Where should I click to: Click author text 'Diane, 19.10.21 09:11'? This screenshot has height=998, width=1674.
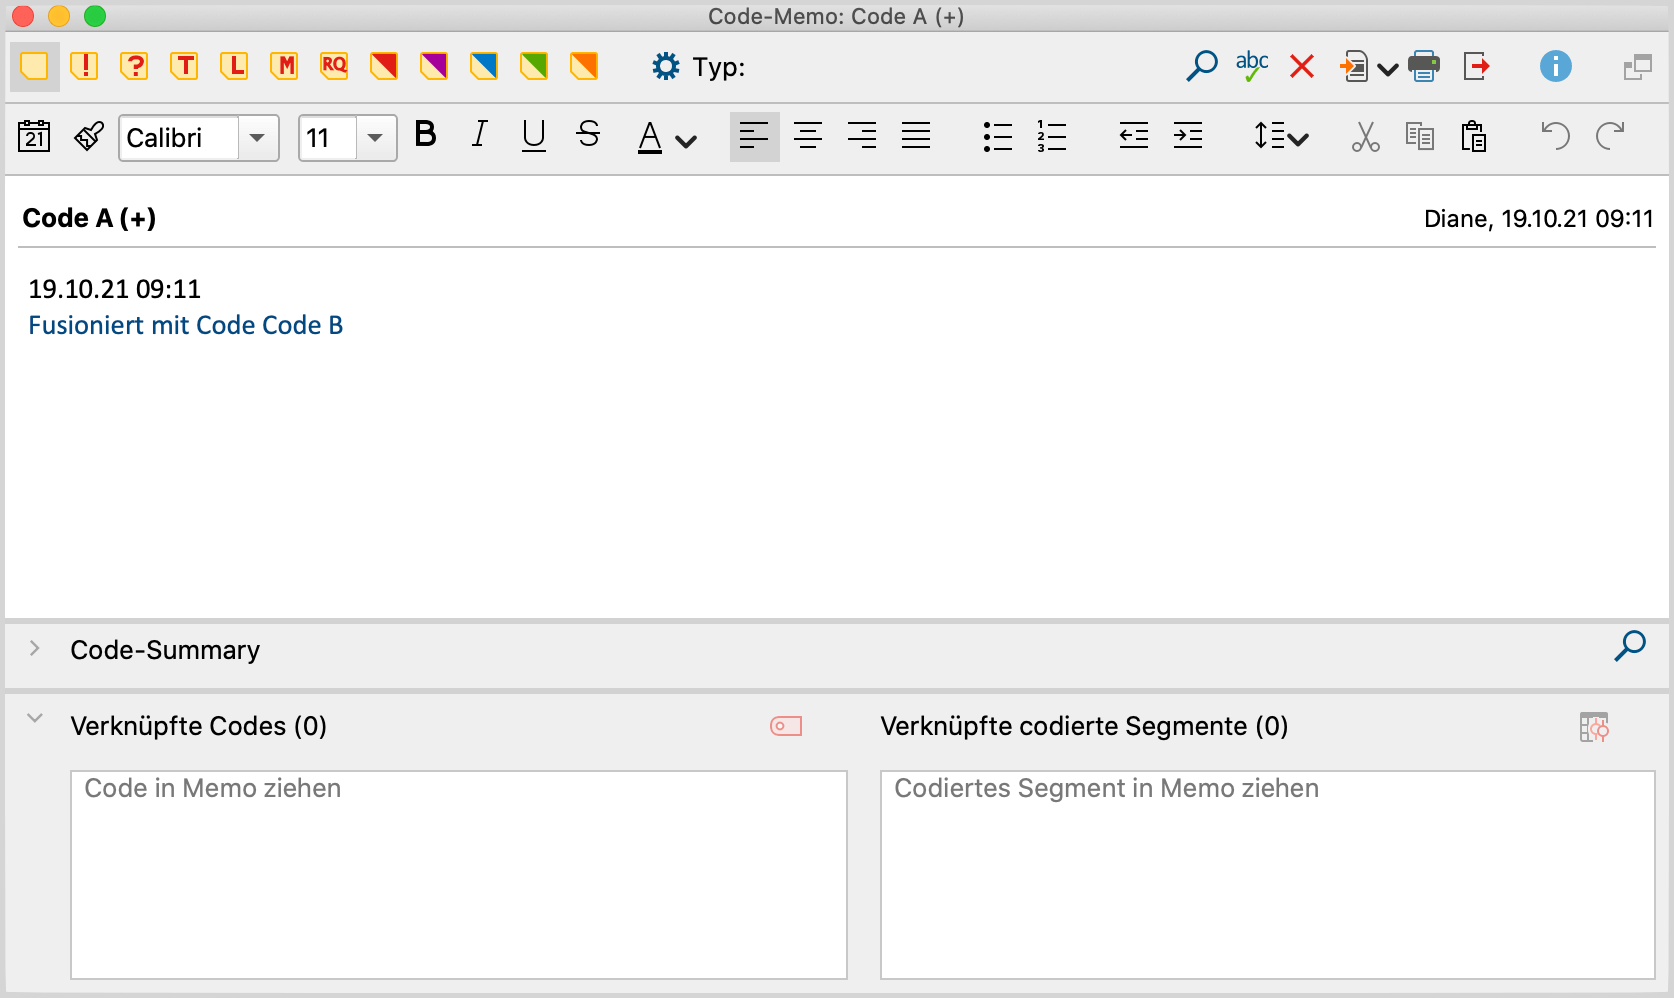pos(1539,219)
